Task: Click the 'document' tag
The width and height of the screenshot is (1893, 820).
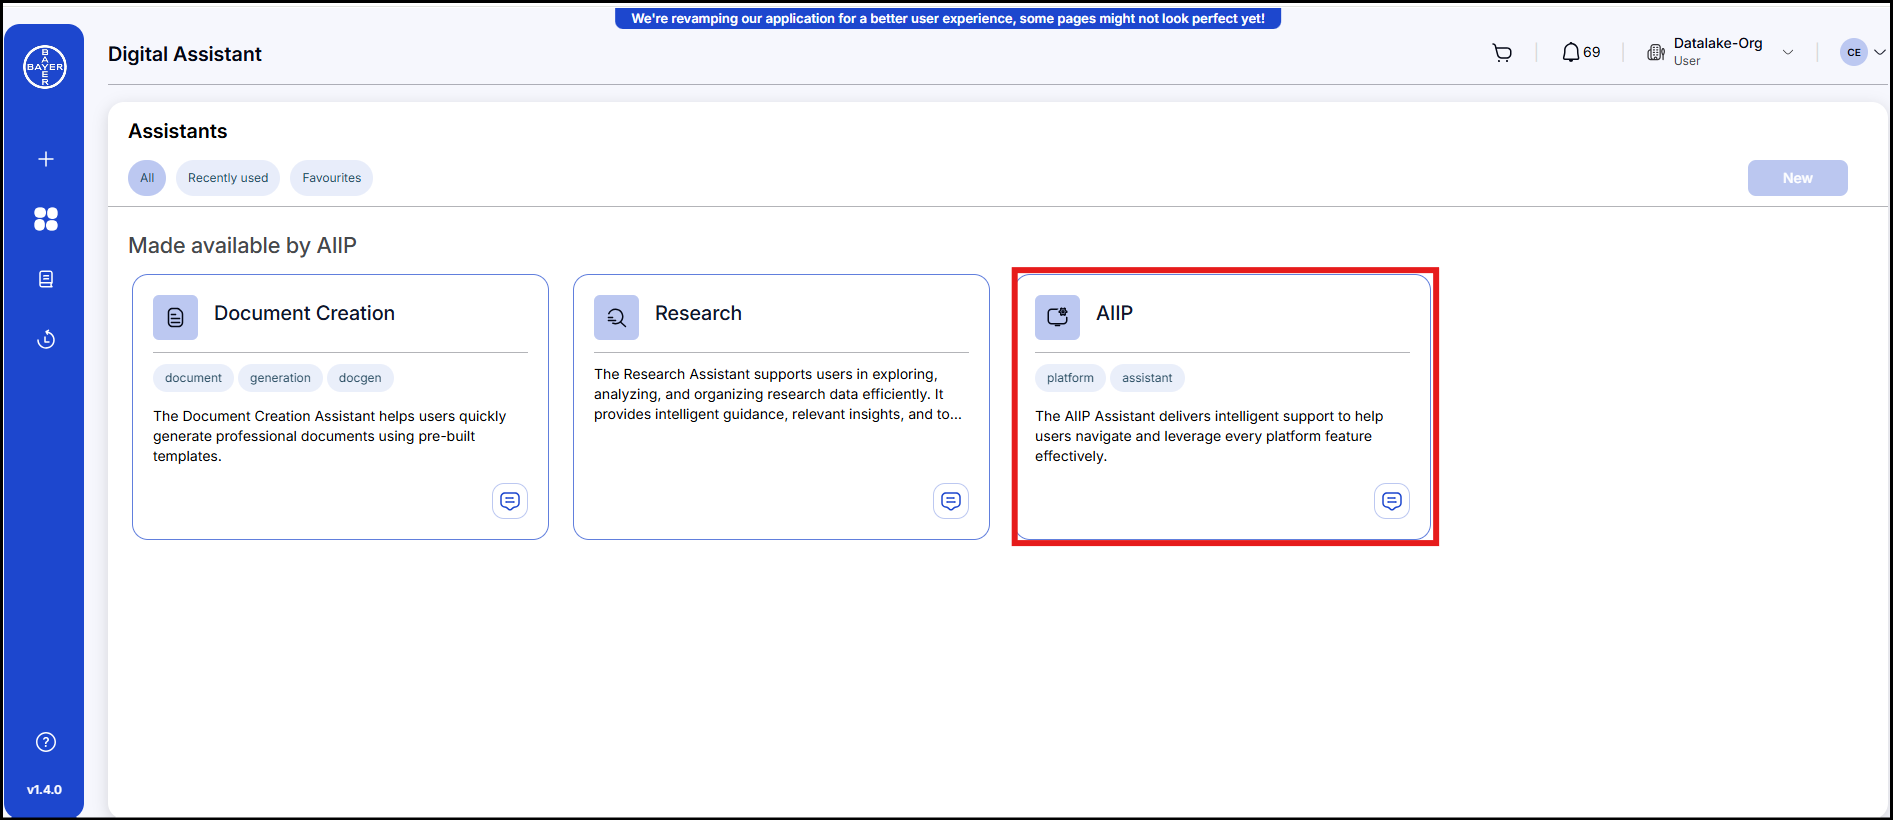Action: click(193, 378)
